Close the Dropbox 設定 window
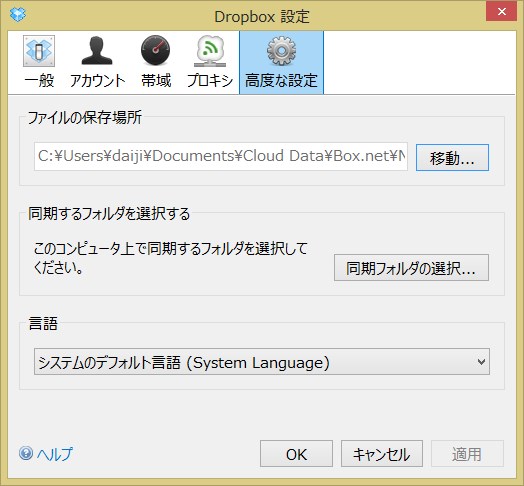 pyautogui.click(x=501, y=12)
